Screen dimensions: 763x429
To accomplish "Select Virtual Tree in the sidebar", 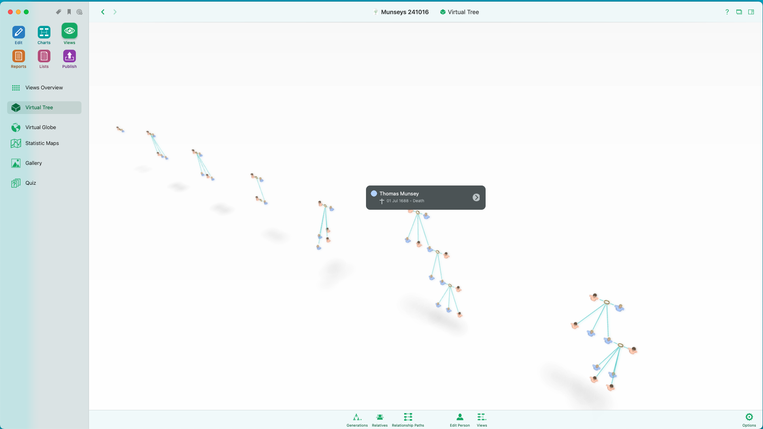I will point(44,107).
